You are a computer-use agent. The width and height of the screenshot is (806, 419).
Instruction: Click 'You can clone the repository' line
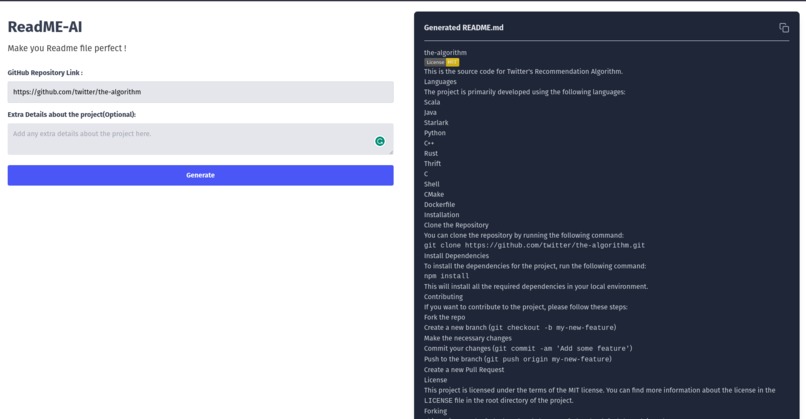point(524,235)
